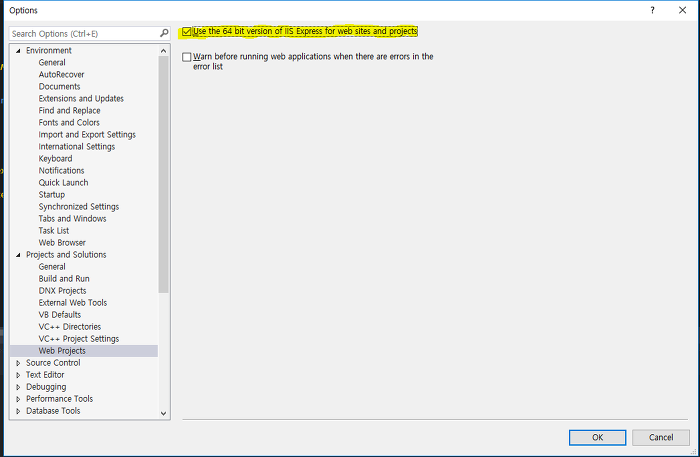
Task: Open Synchronized Settings
Action: [79, 207]
